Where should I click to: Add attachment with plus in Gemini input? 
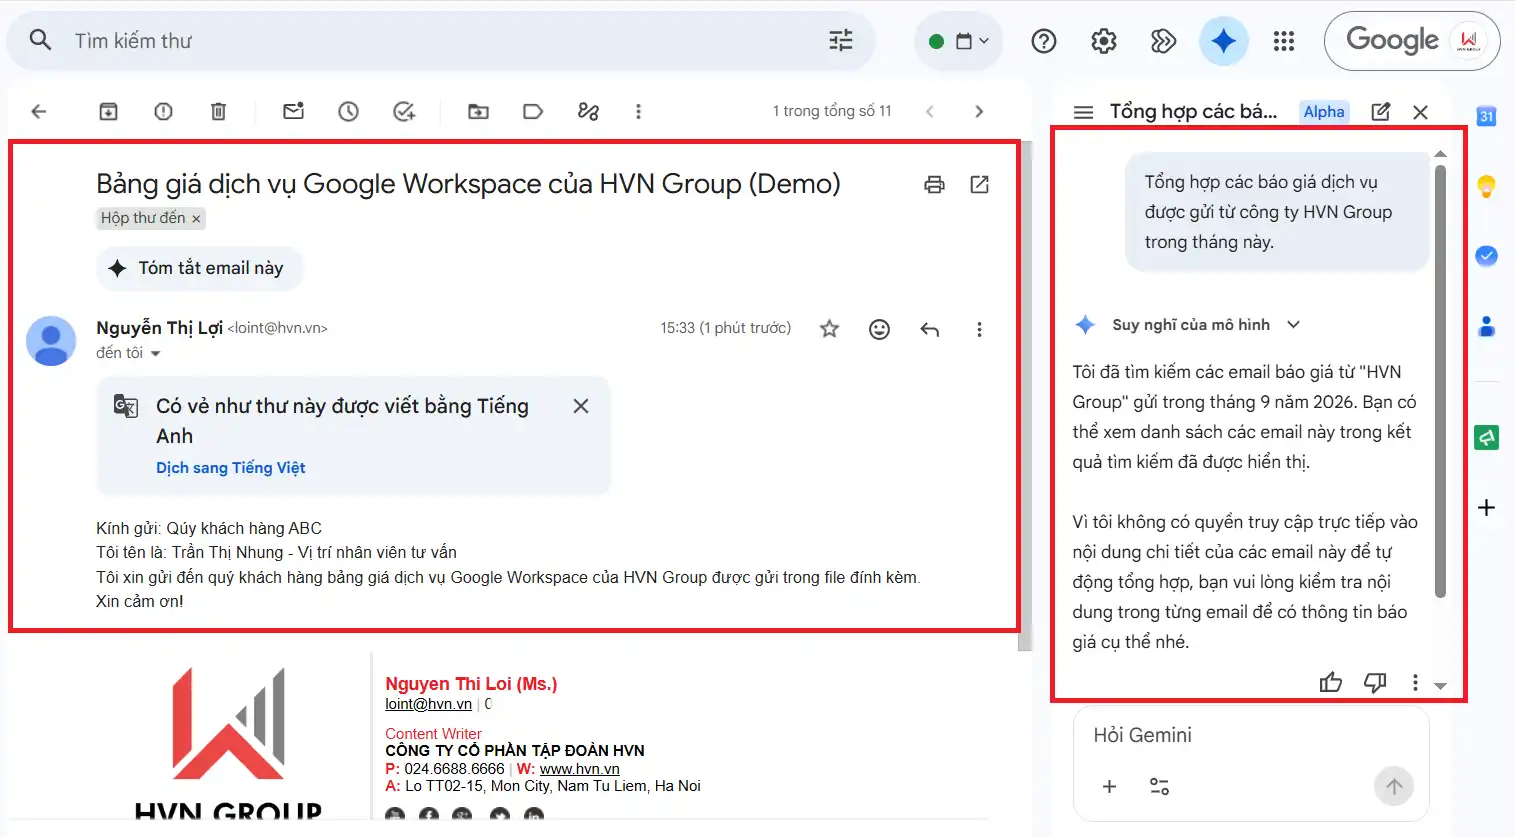coord(1109,786)
